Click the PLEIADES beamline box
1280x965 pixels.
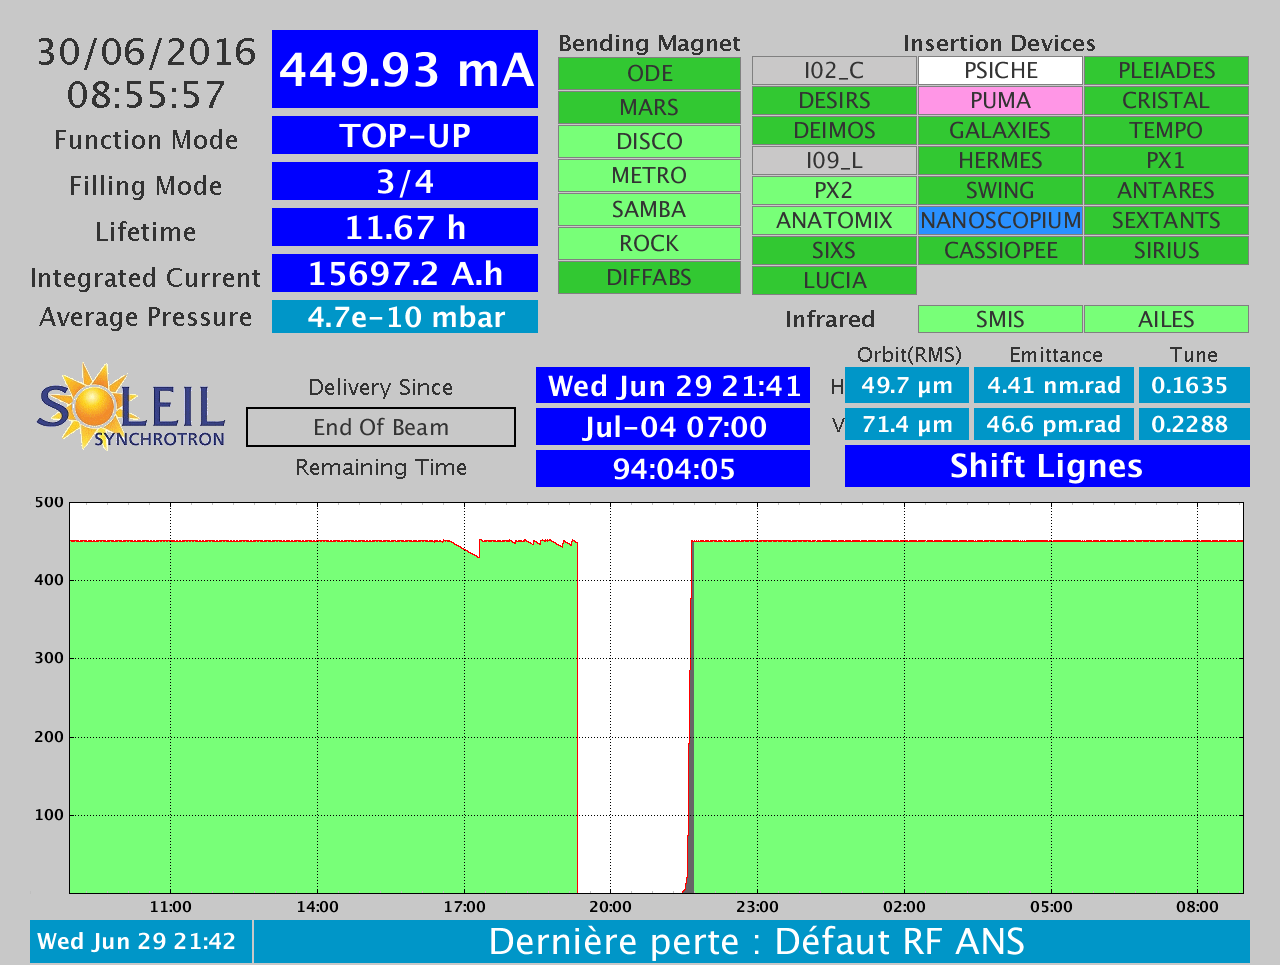tap(1166, 70)
